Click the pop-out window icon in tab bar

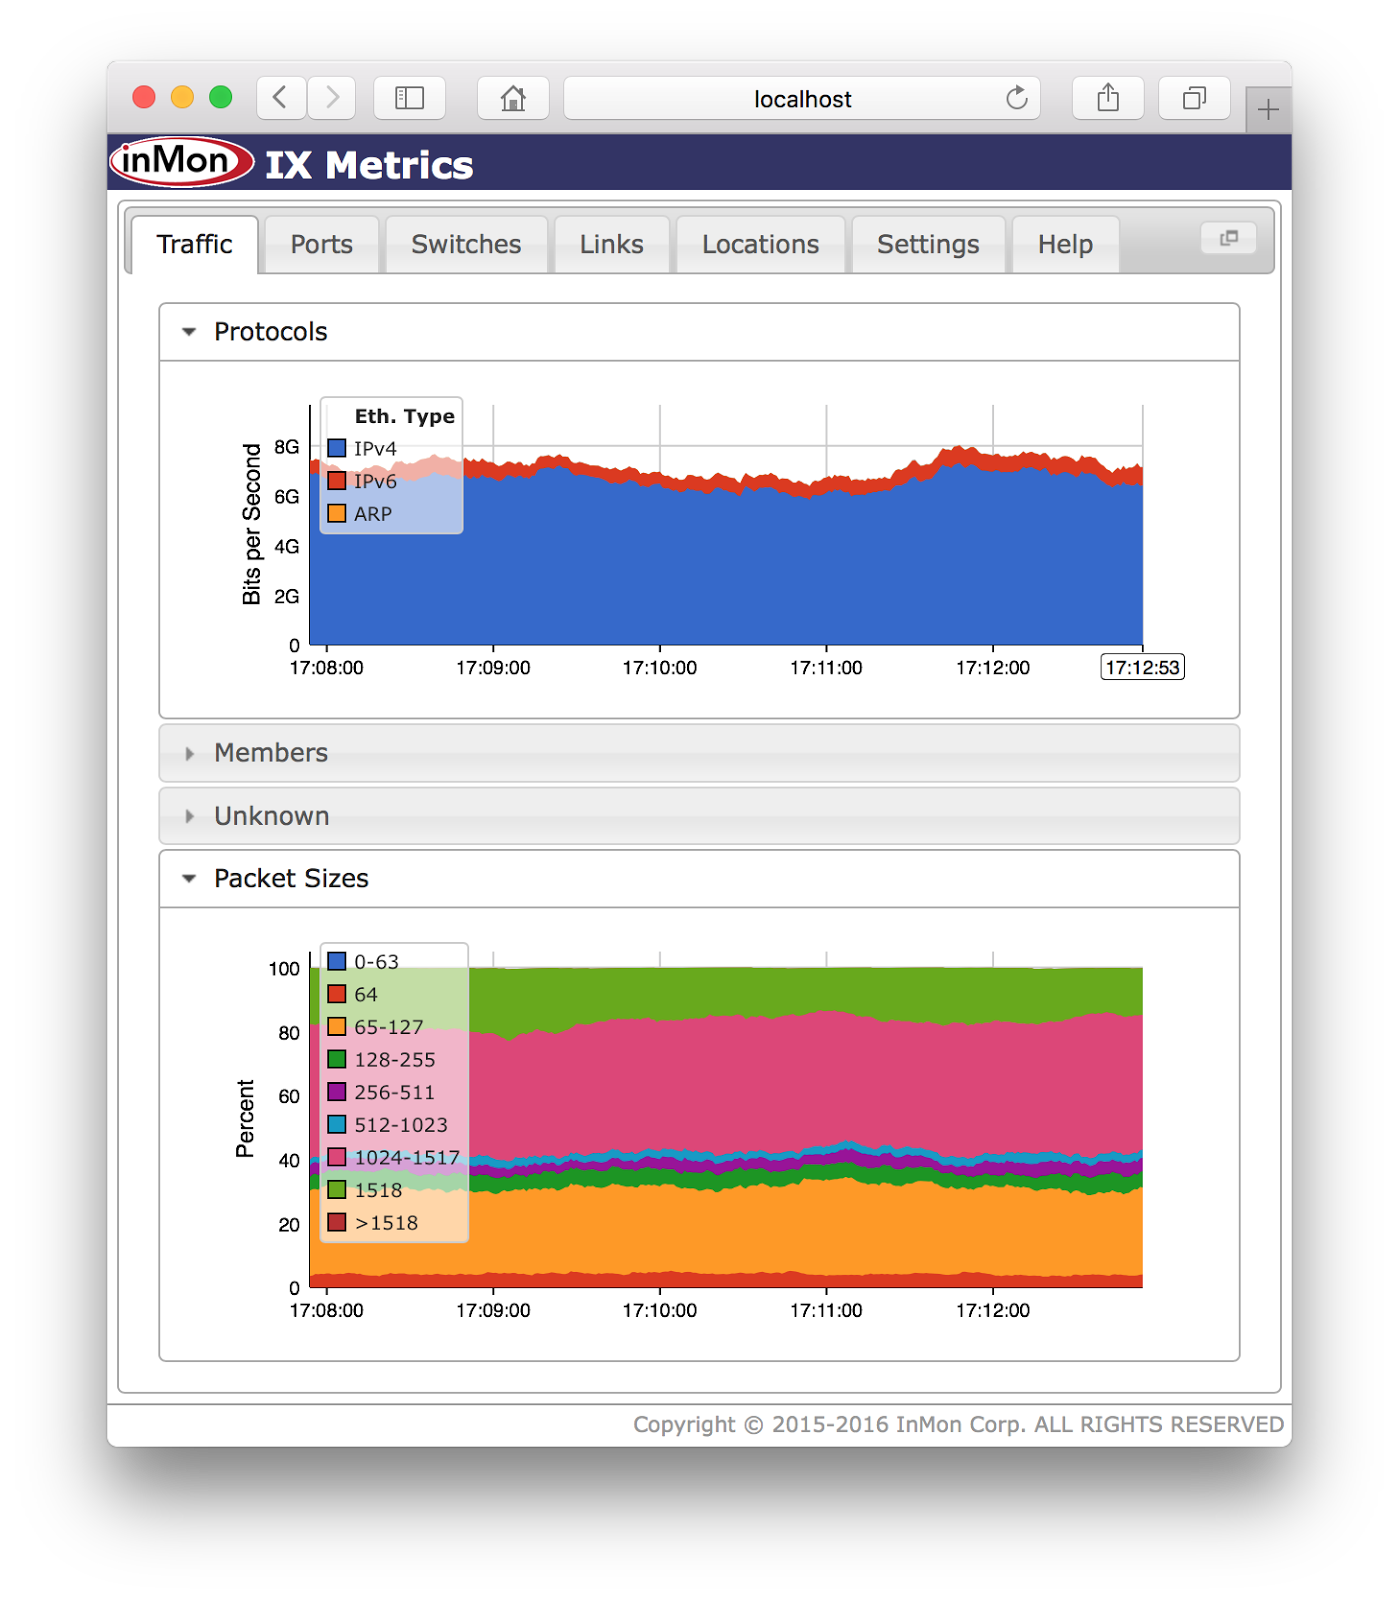[x=1228, y=238]
